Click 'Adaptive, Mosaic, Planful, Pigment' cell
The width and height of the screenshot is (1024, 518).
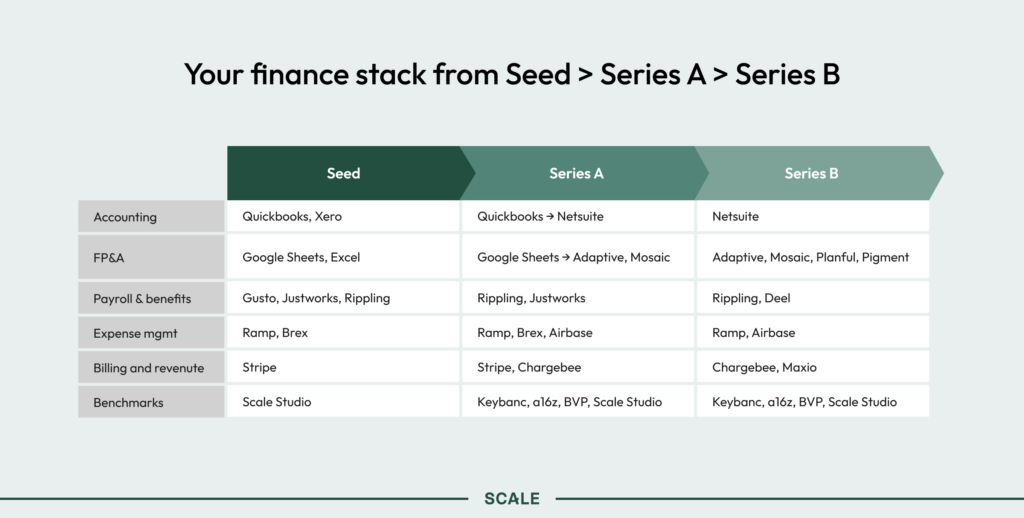click(812, 257)
